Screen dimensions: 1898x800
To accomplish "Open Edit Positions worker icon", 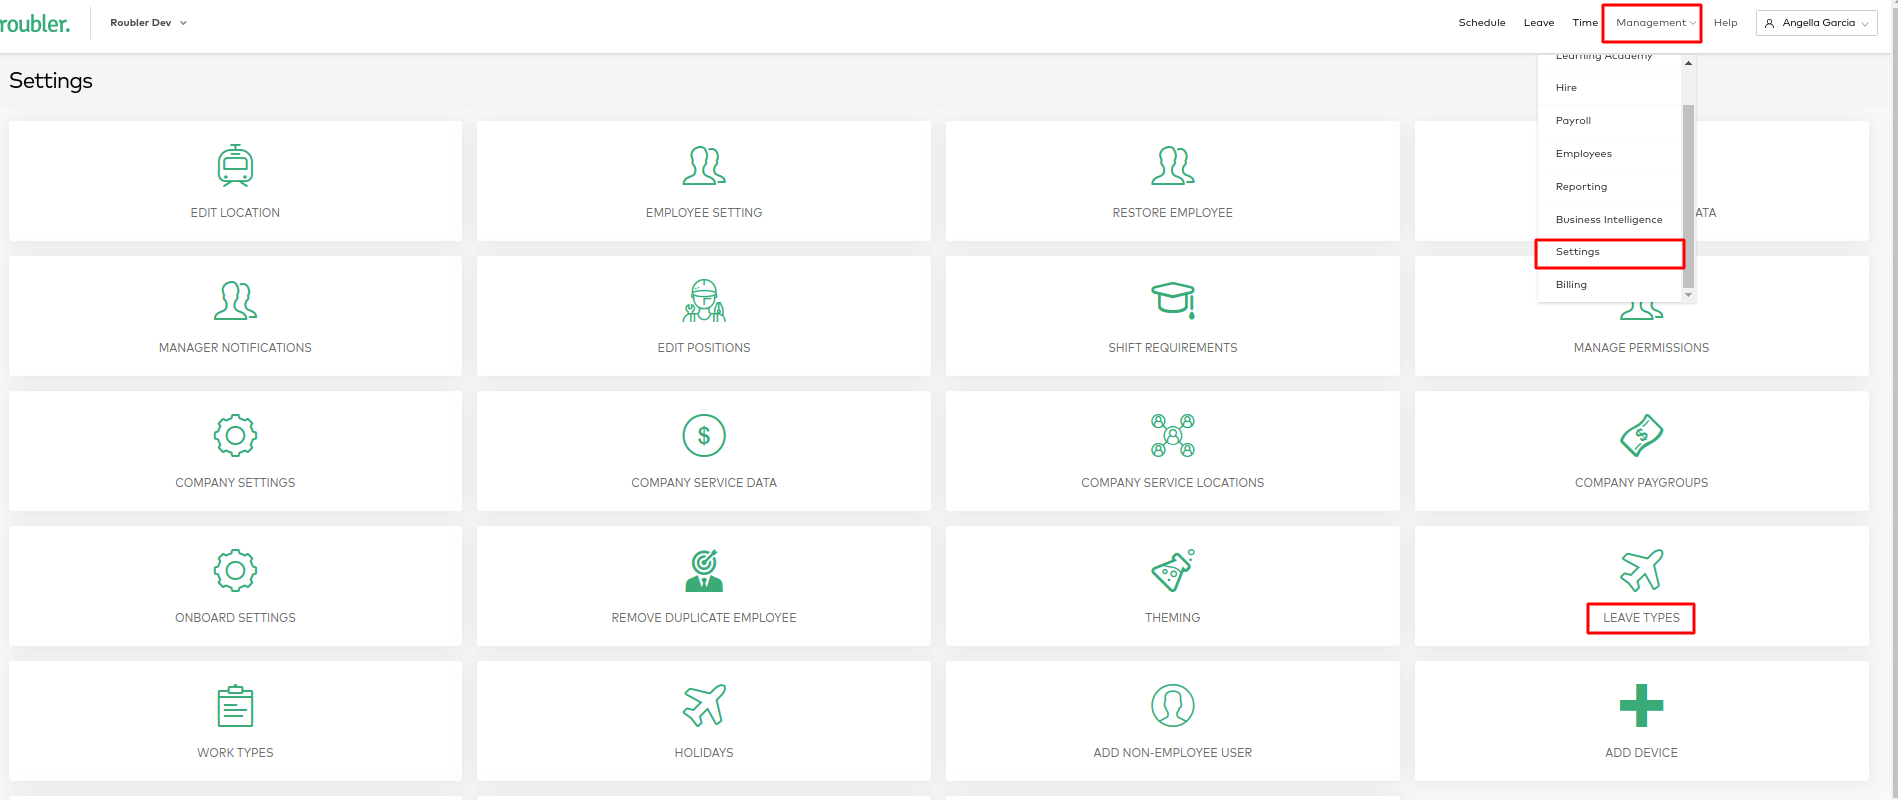I will pos(704,301).
